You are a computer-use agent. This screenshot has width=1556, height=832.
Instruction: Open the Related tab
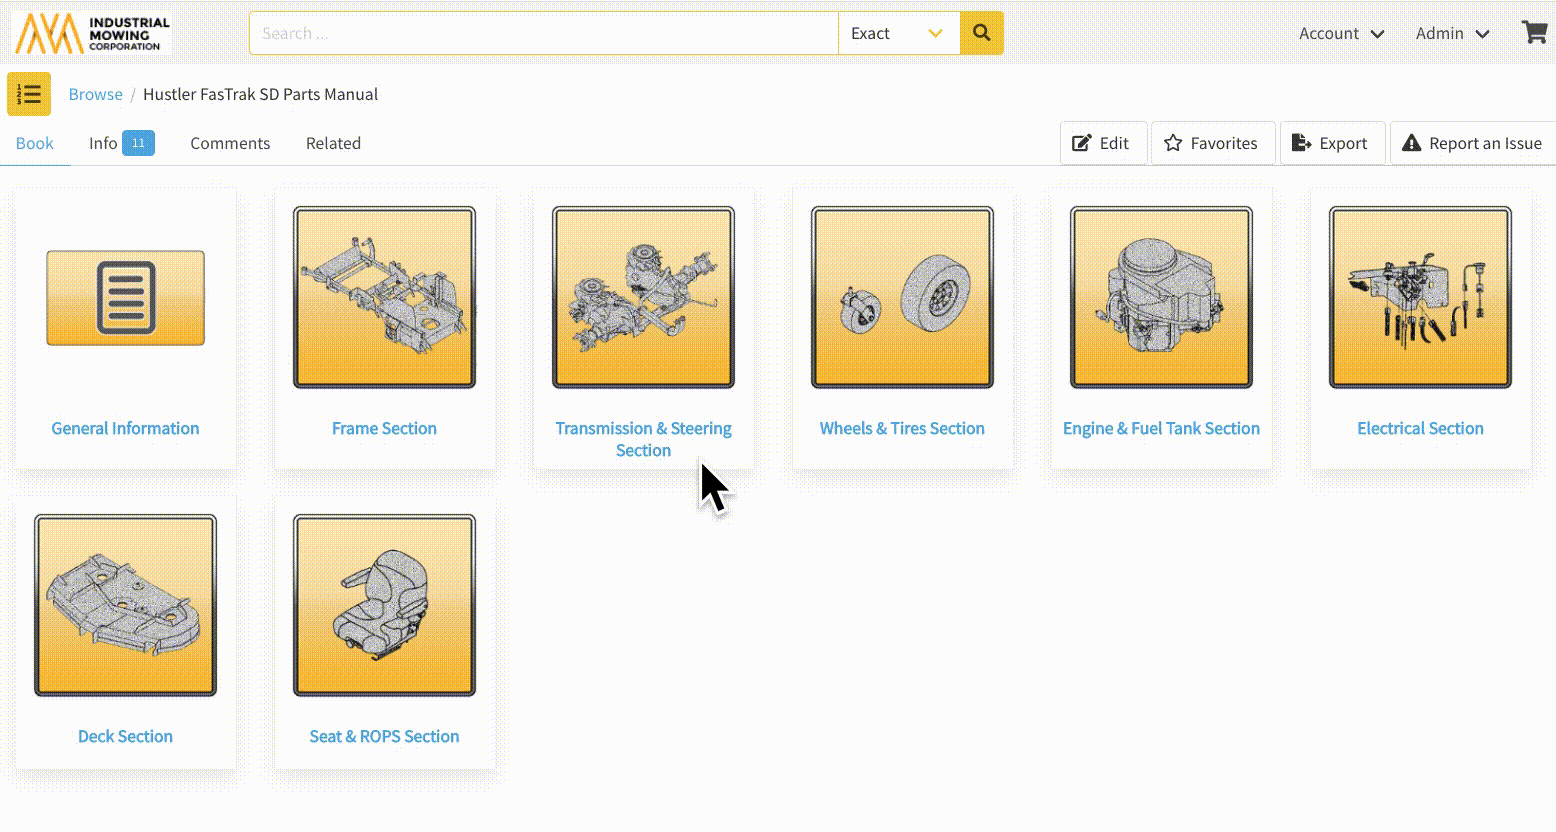coord(333,143)
